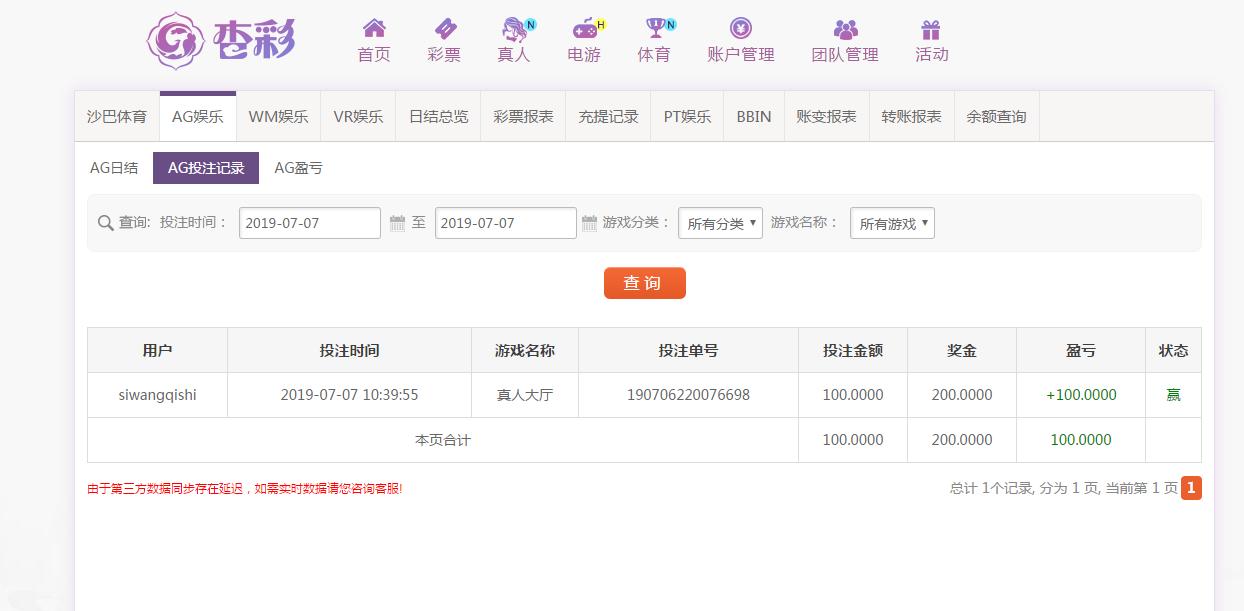Screen dimensions: 1244x611
Task: Click the team people icon above 团队管理
Action: click(x=845, y=29)
